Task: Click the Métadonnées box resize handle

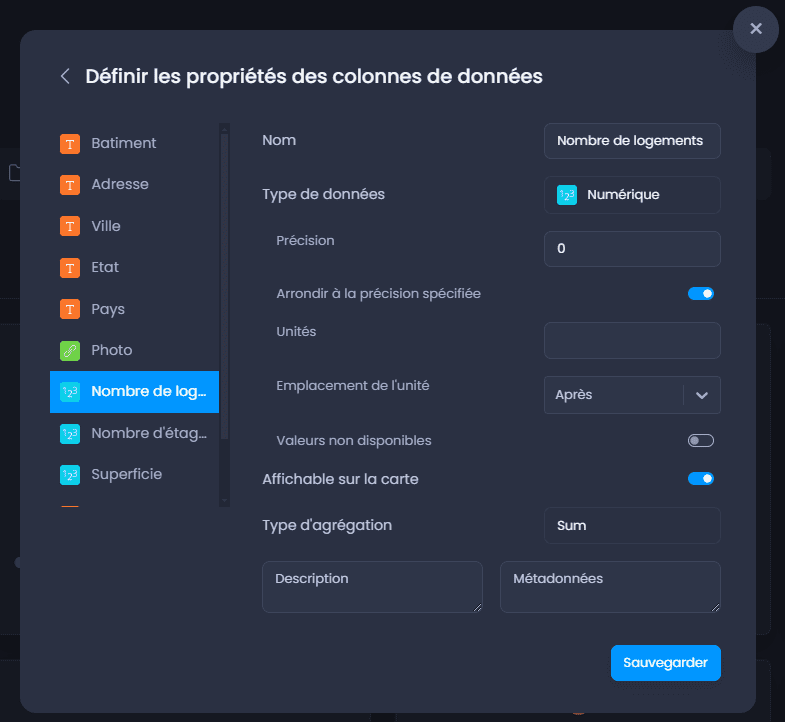Action: tap(715, 608)
